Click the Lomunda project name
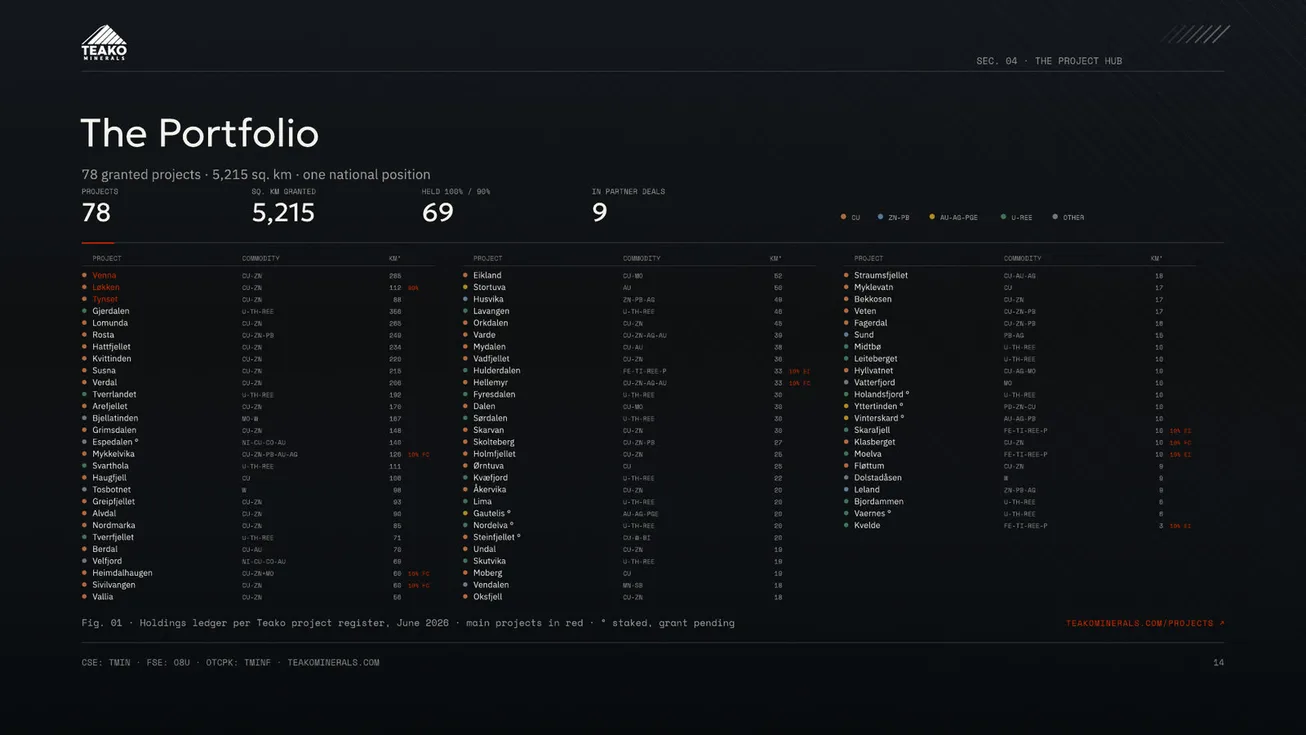The width and height of the screenshot is (1306, 735). 110,323
